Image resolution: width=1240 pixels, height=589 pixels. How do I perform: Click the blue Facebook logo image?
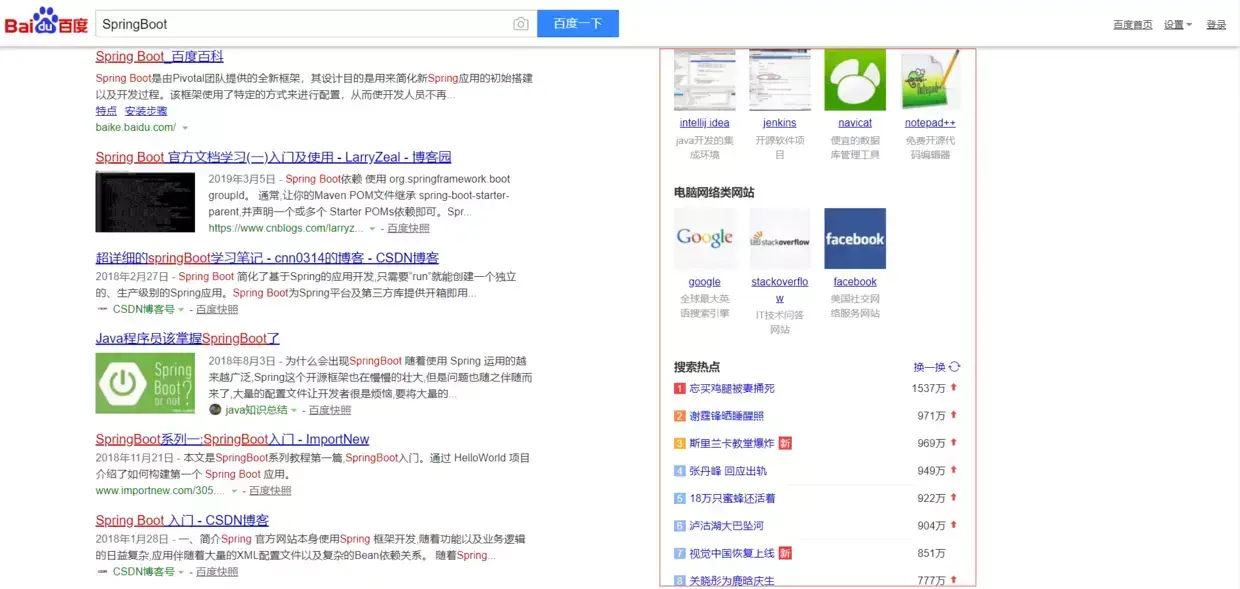855,239
